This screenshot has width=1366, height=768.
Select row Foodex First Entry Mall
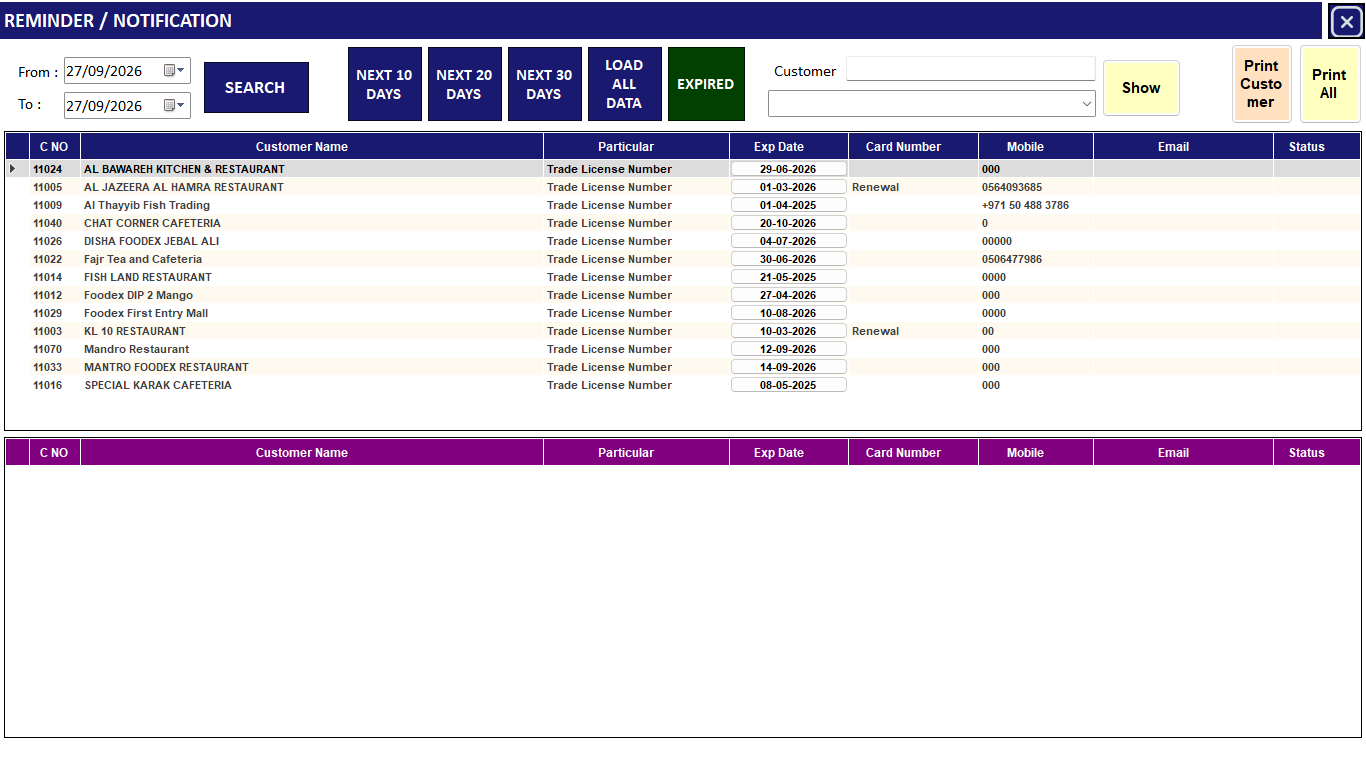pyautogui.click(x=683, y=313)
